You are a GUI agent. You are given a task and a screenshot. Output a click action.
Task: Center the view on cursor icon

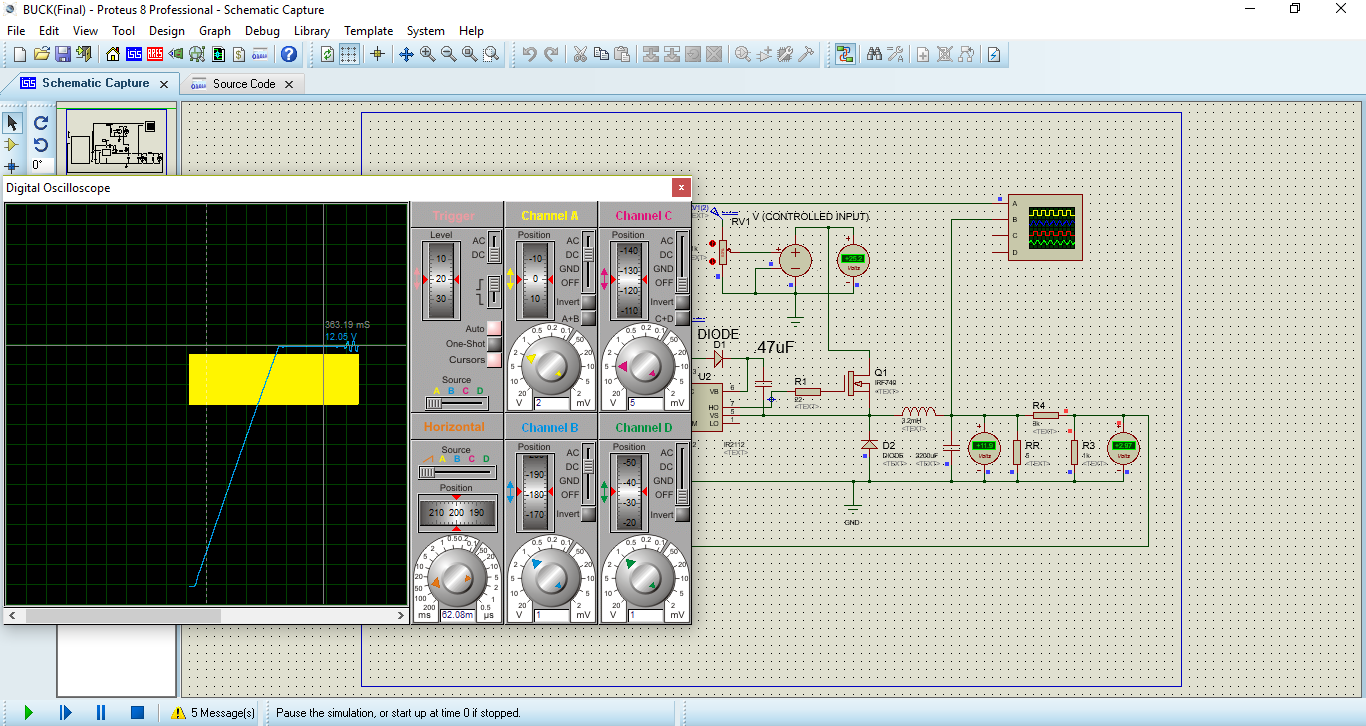(x=377, y=54)
